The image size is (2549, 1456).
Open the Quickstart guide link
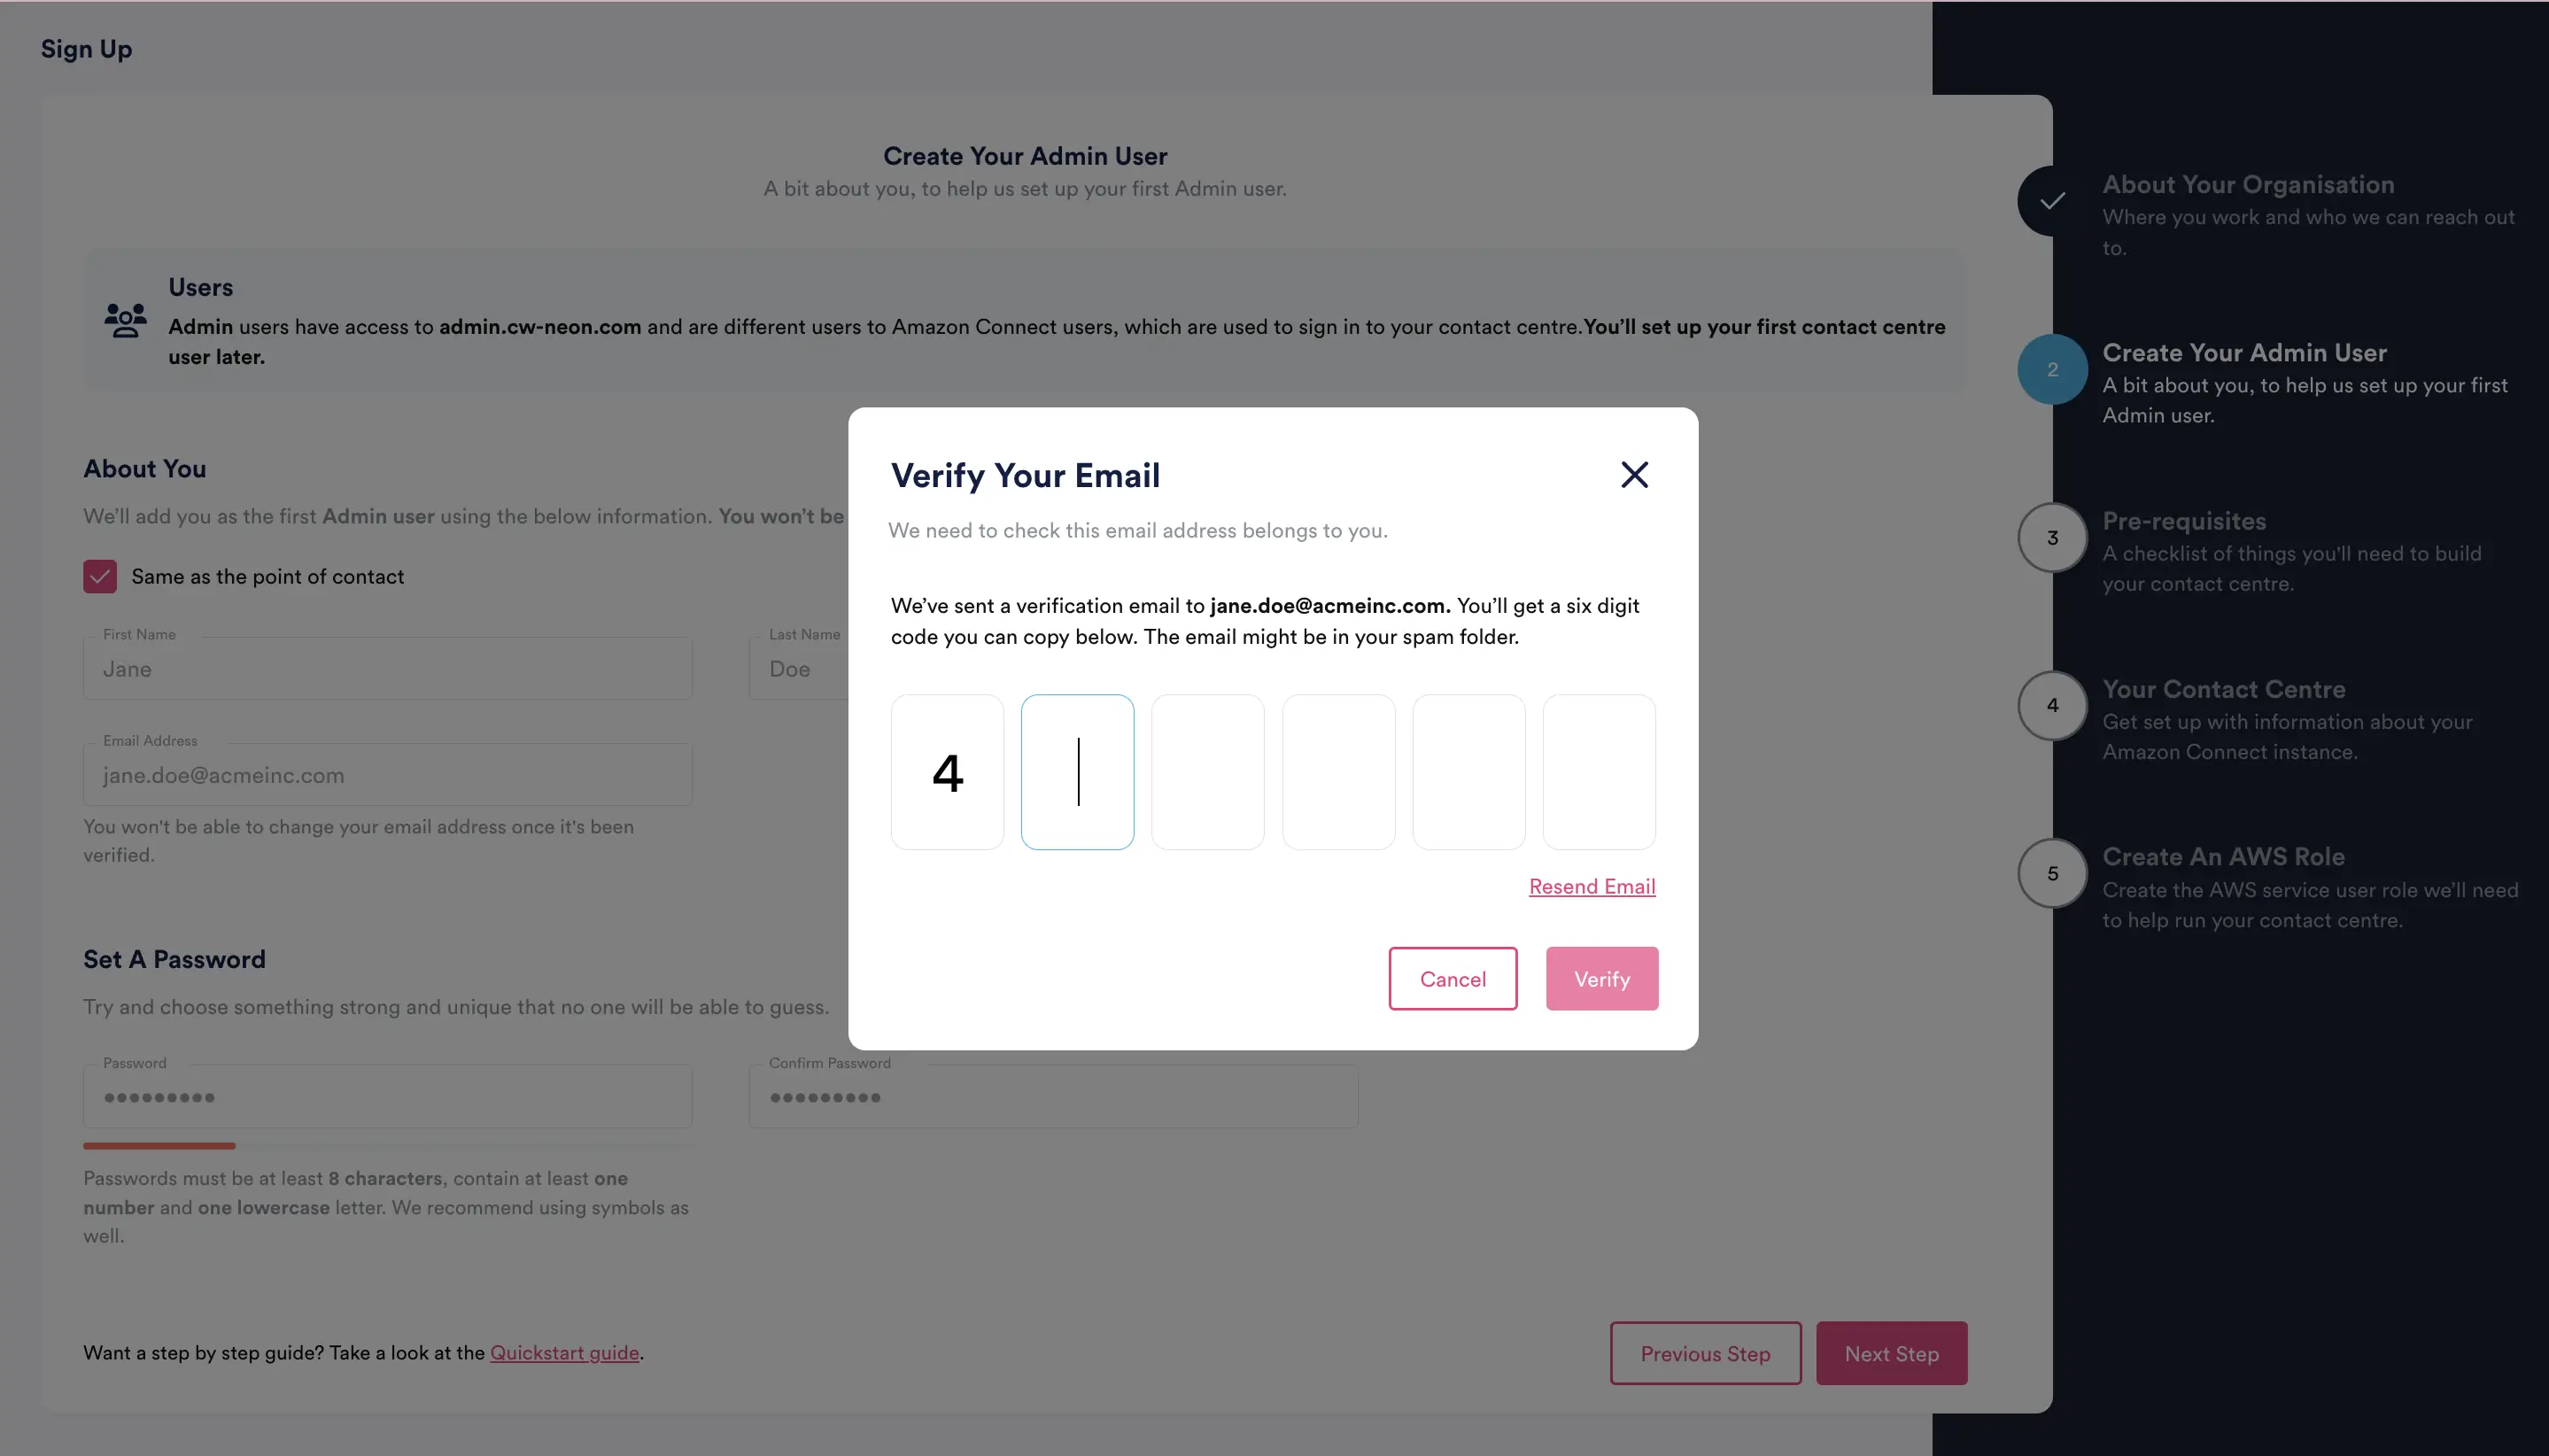click(x=564, y=1352)
